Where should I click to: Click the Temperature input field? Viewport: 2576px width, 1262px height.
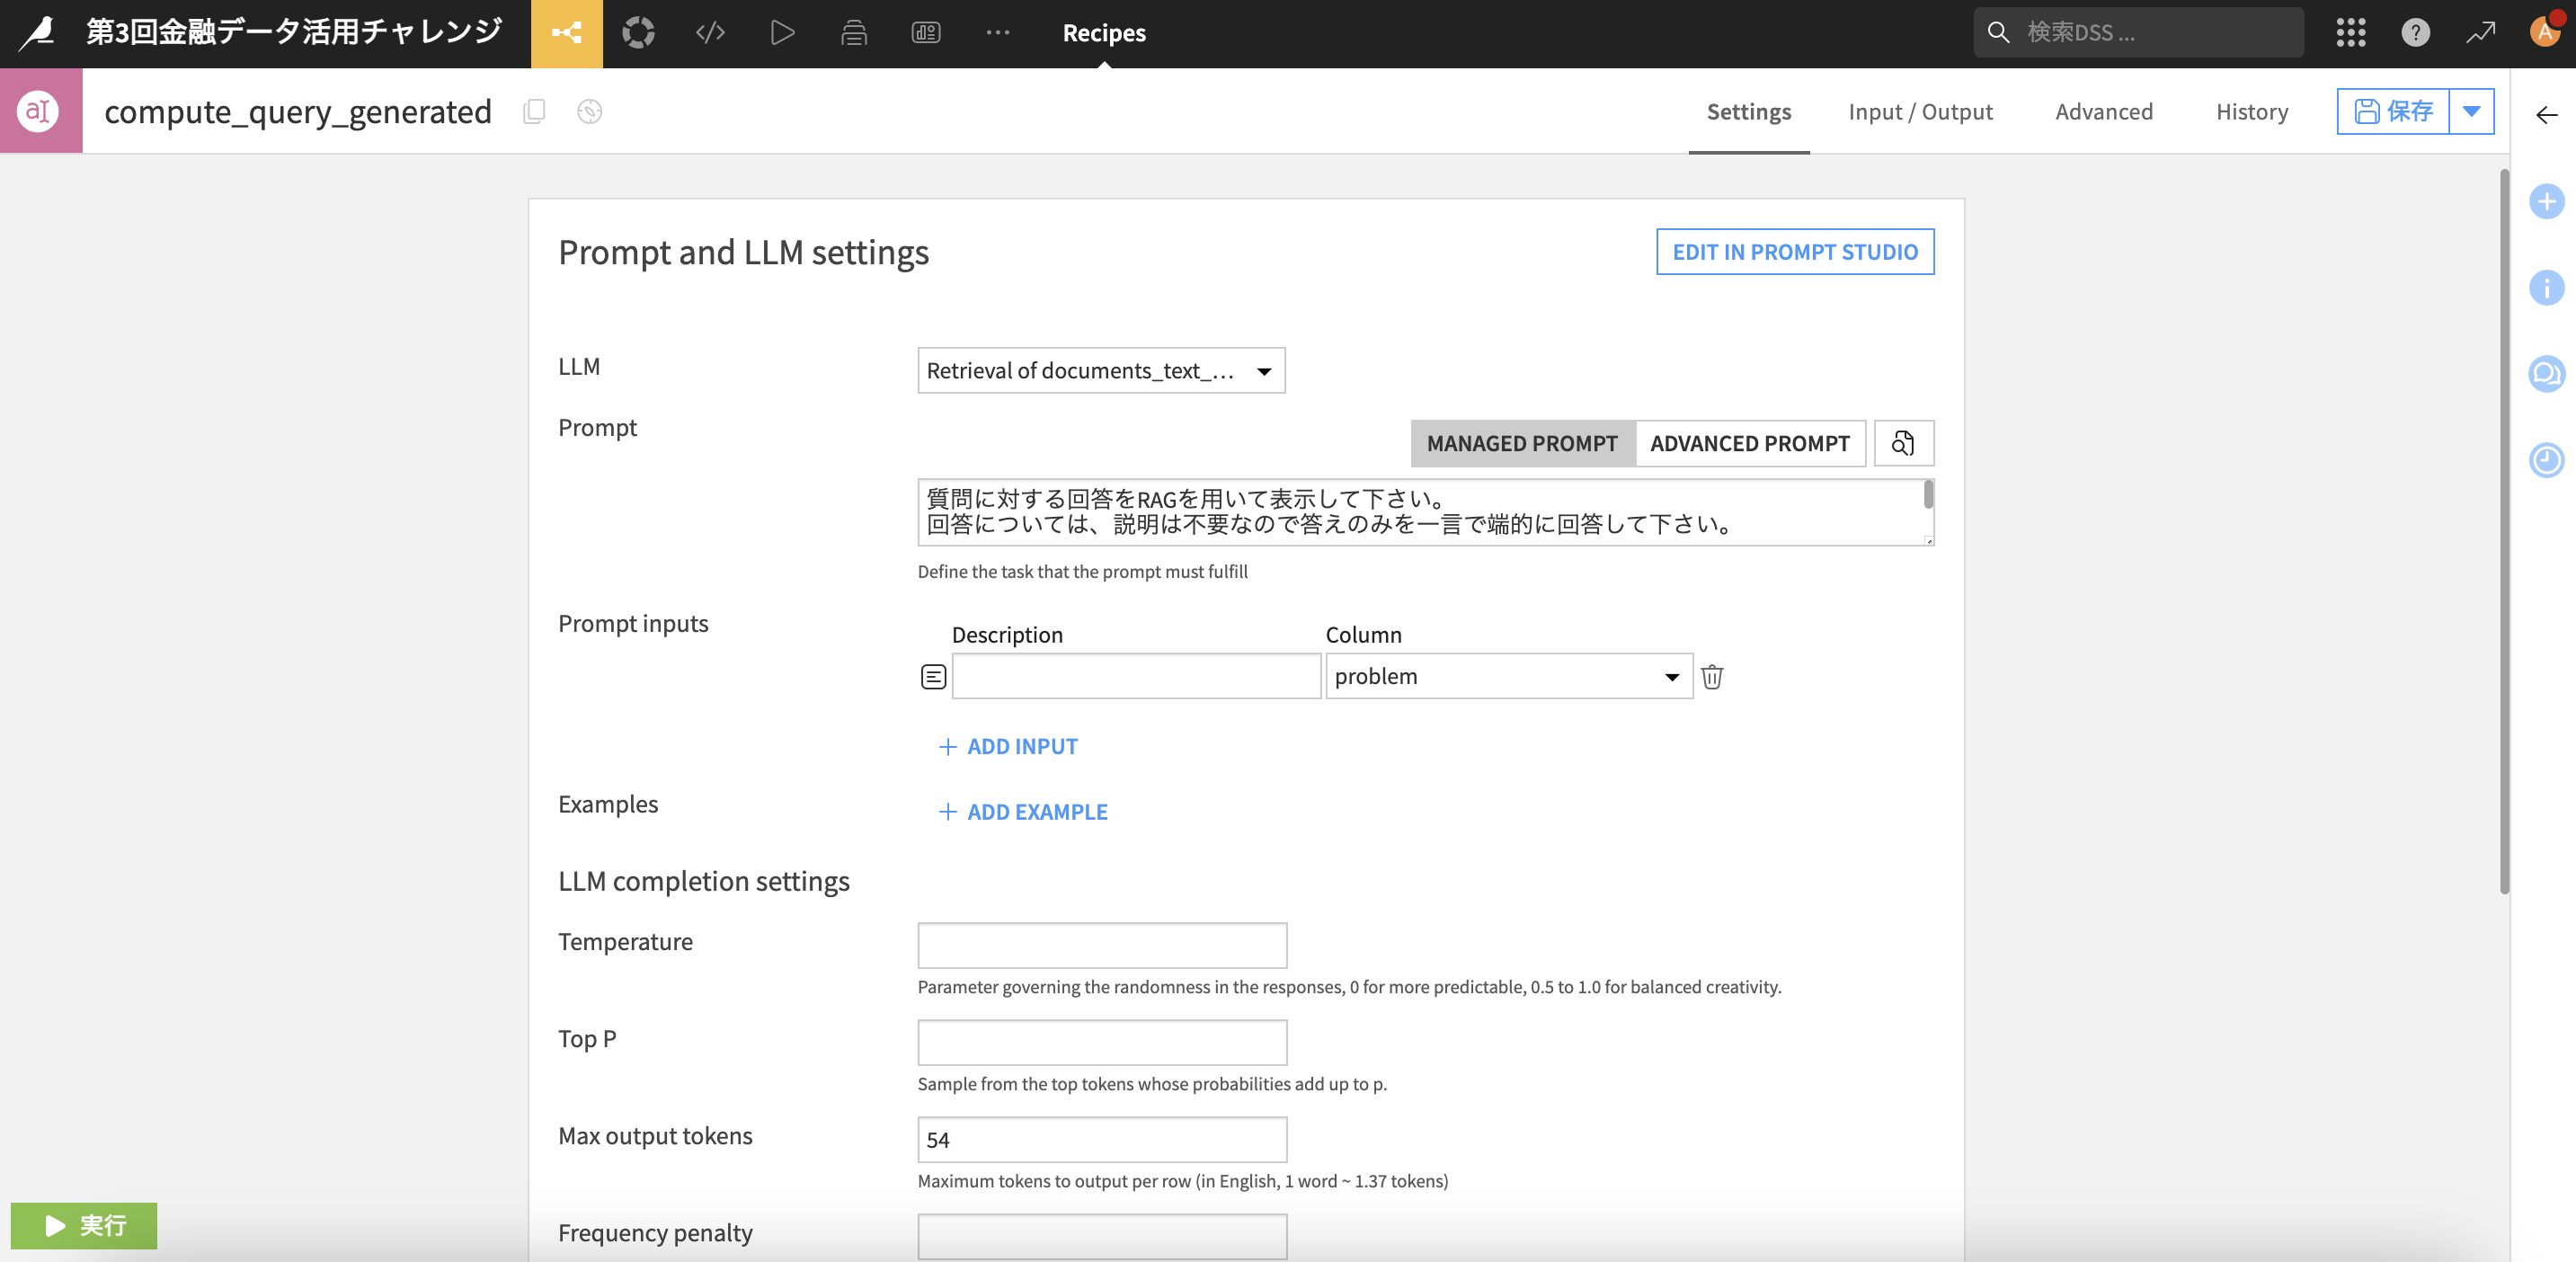1101,945
